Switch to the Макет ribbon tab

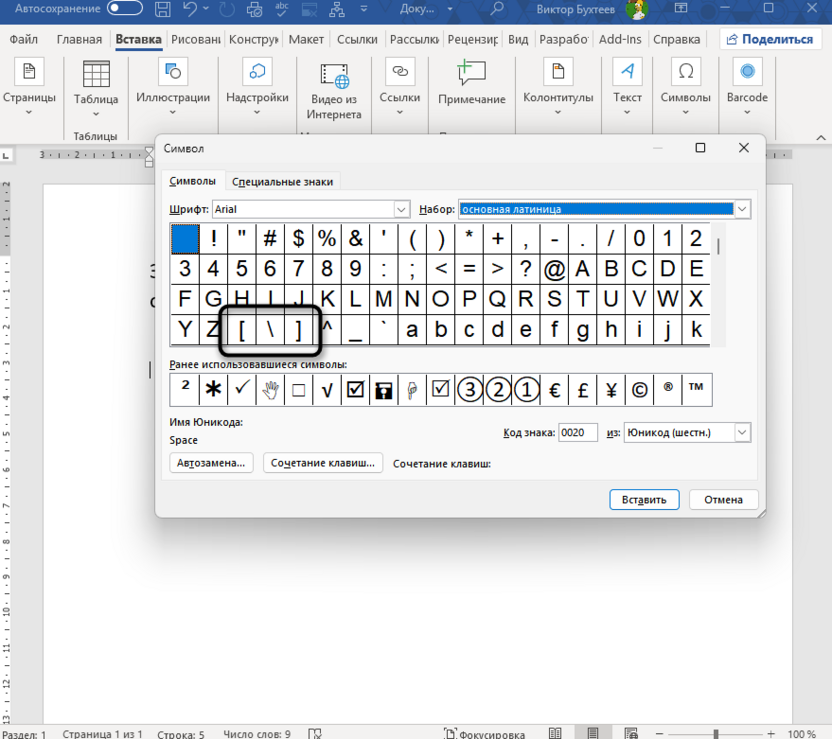coord(306,39)
